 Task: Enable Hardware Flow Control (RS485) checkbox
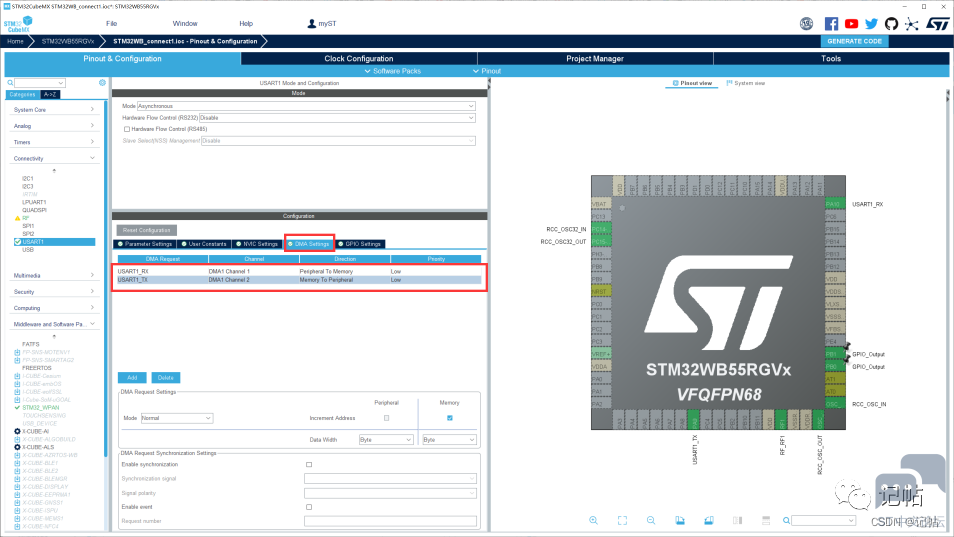point(127,129)
